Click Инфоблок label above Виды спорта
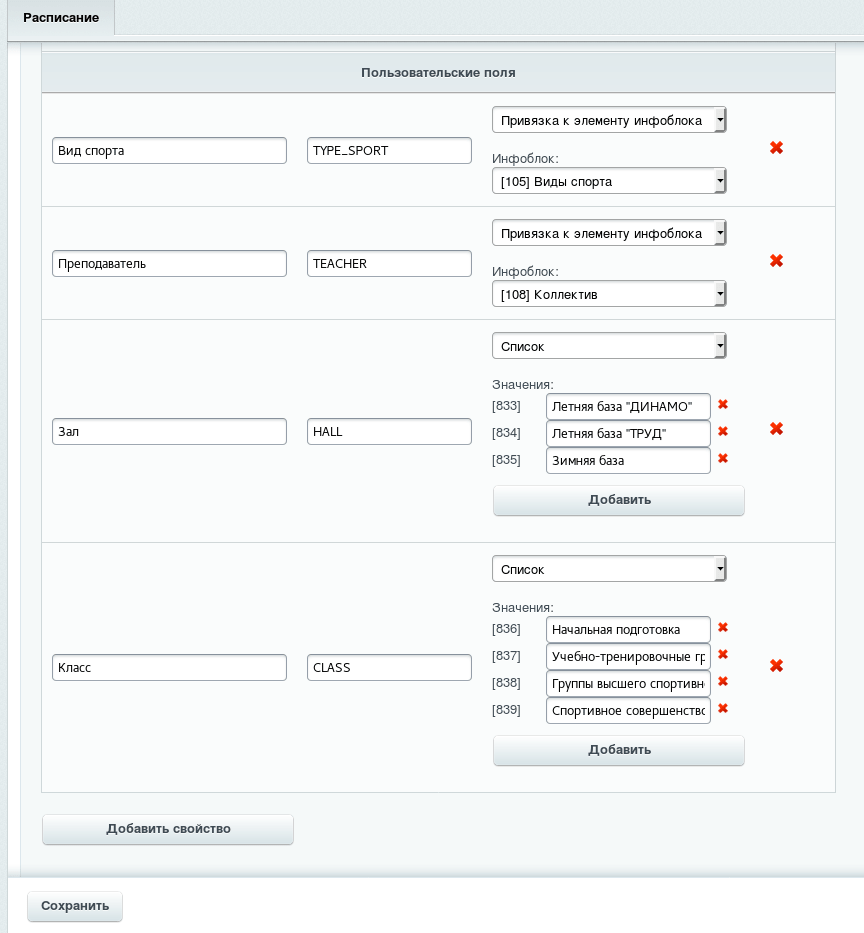The image size is (864, 933). (x=525, y=159)
